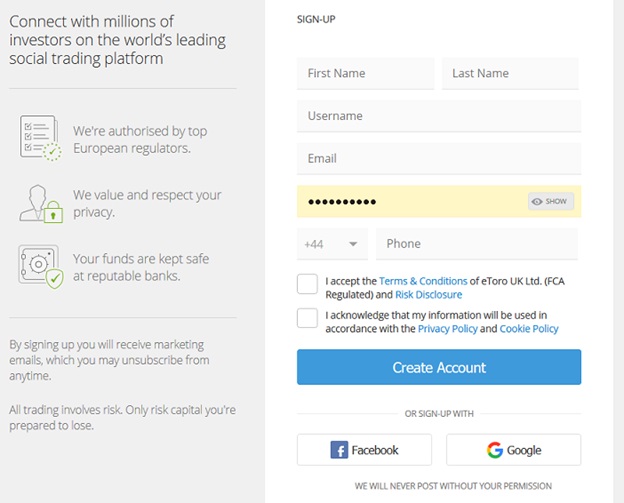Click the privacy padlock person icon
Viewport: 624px width, 503px height.
[40, 203]
